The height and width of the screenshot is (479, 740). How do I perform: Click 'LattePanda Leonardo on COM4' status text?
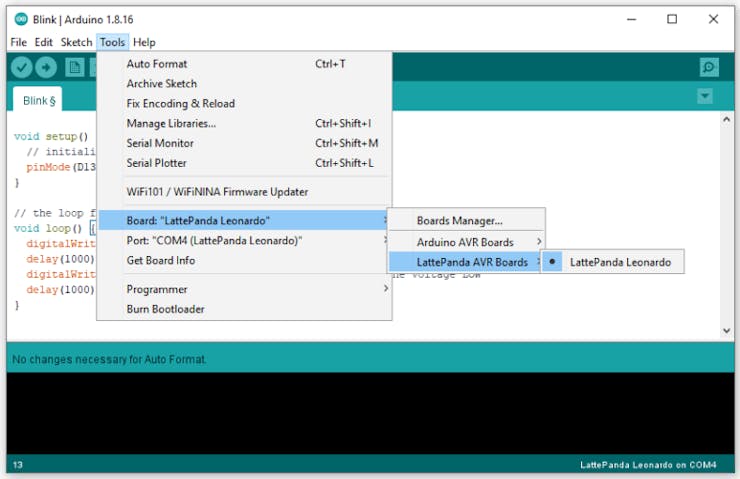coord(648,465)
